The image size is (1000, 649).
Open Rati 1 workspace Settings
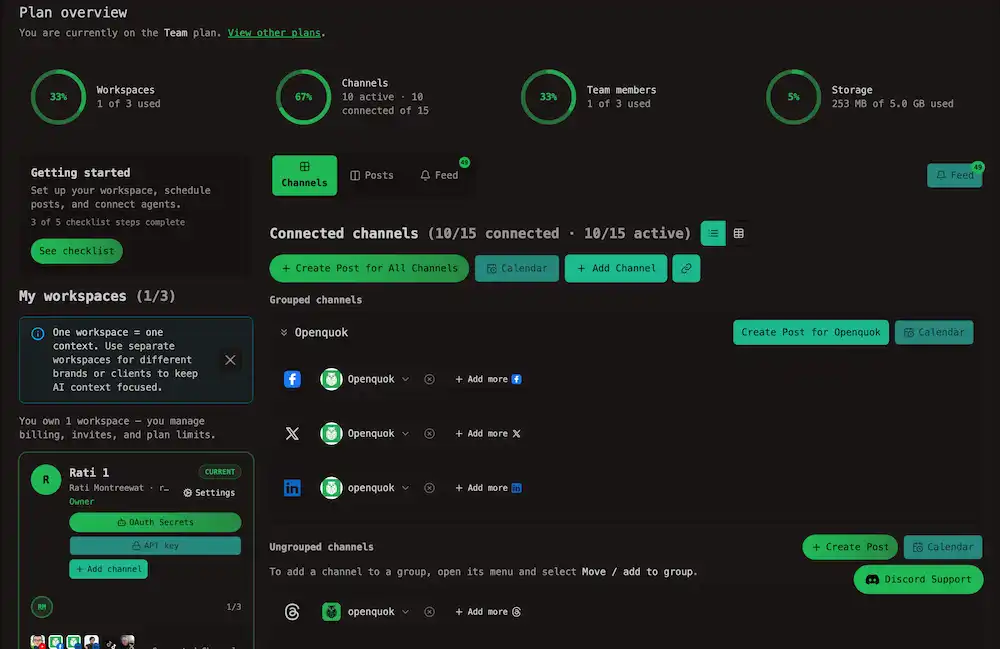click(209, 493)
